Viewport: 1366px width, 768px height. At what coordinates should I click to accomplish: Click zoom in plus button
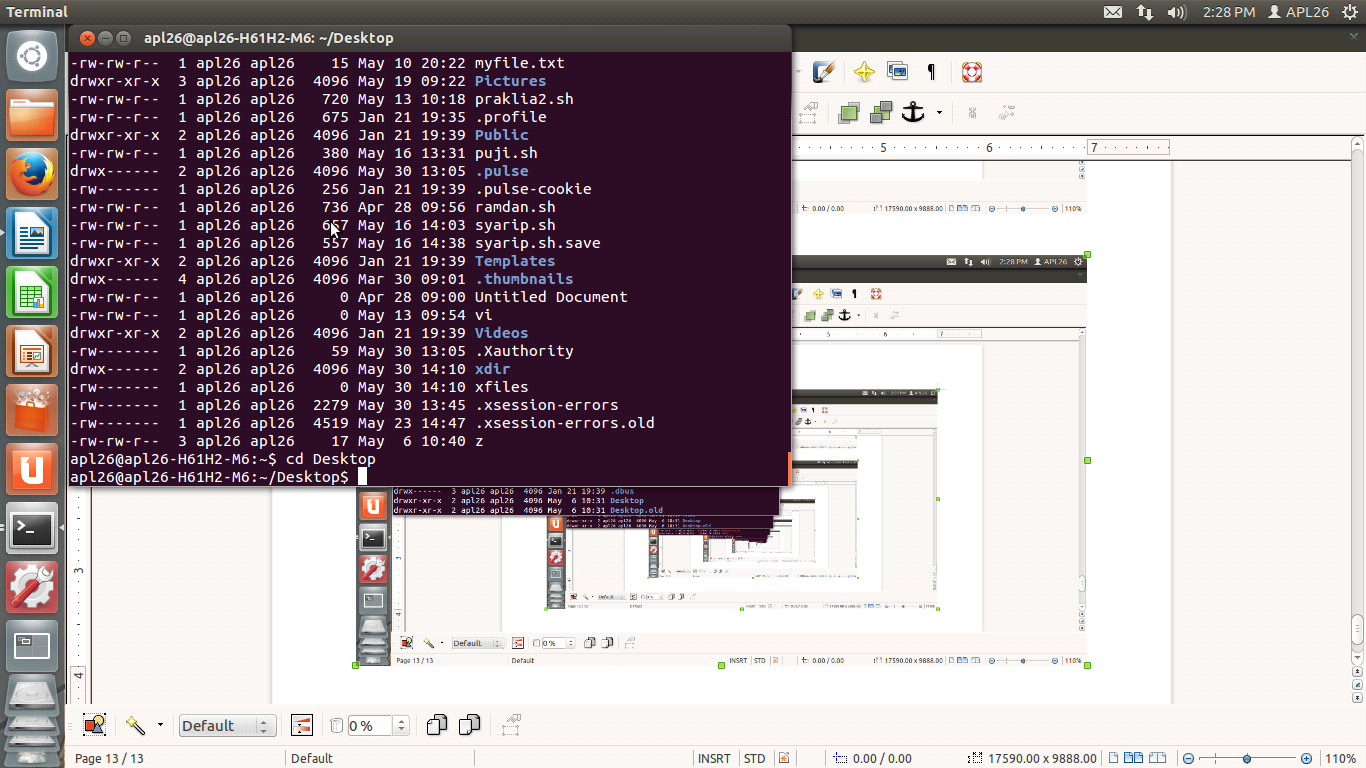pyautogui.click(x=1306, y=758)
